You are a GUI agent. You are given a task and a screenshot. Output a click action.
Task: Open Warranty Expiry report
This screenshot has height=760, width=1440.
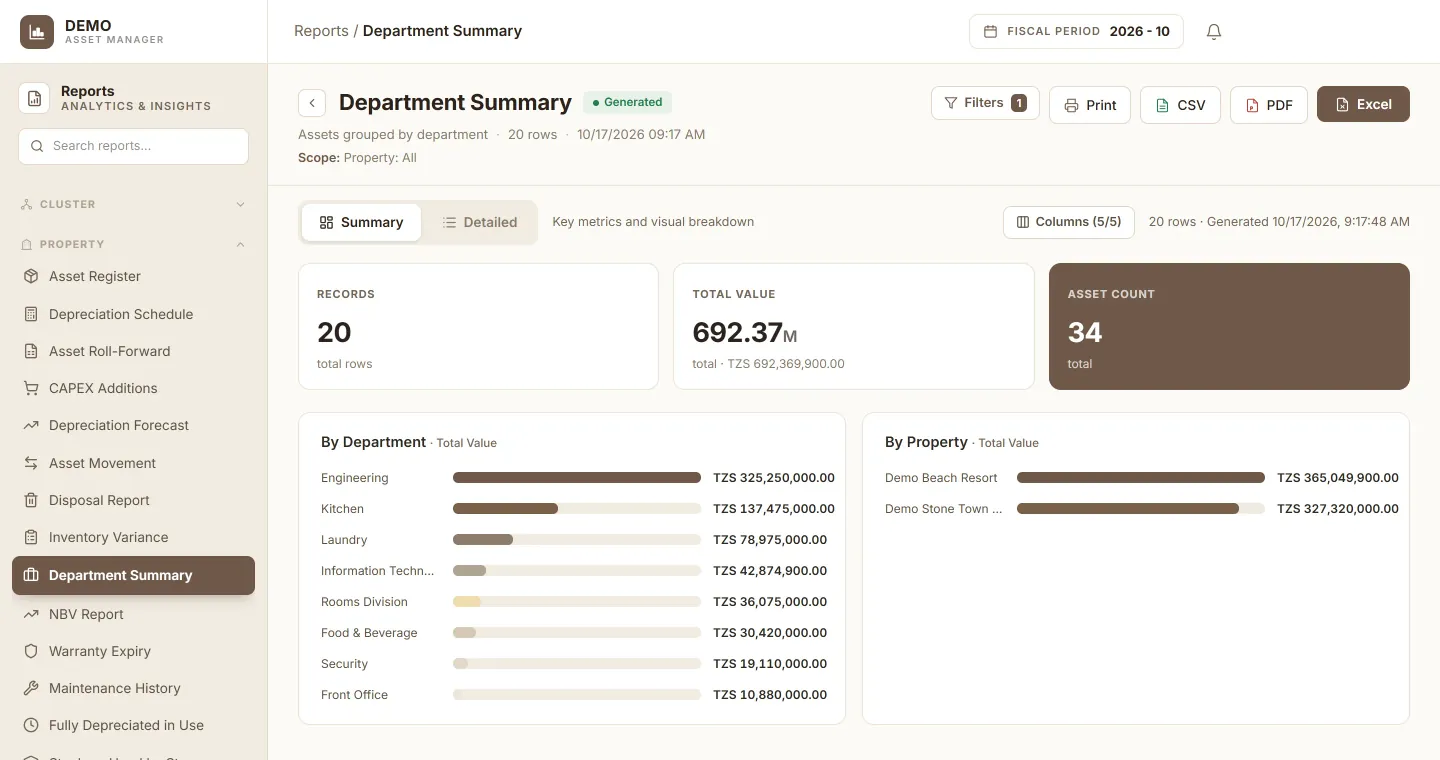(133, 651)
